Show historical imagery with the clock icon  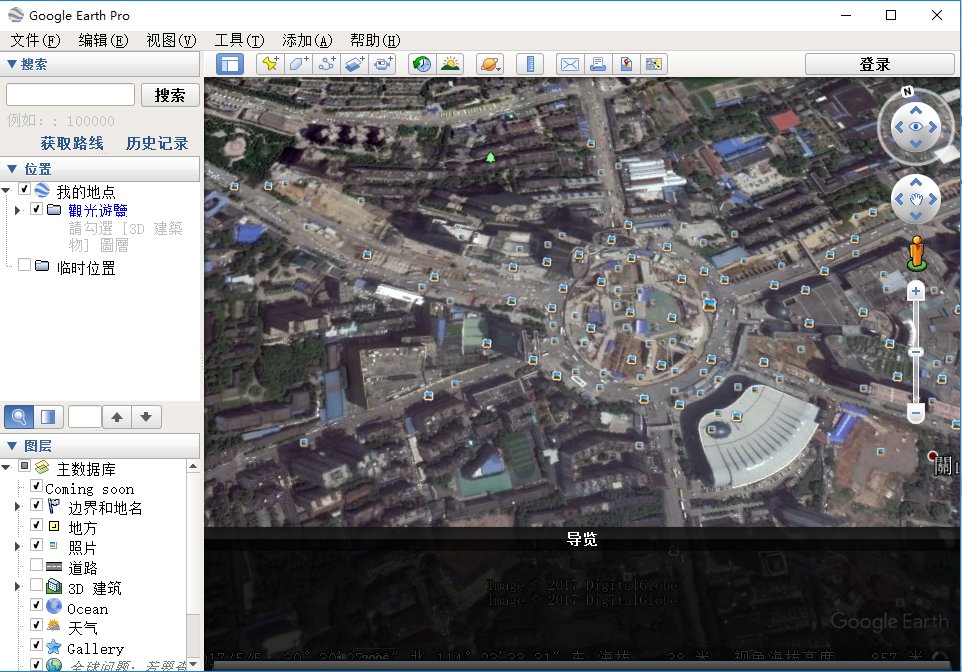(x=420, y=63)
